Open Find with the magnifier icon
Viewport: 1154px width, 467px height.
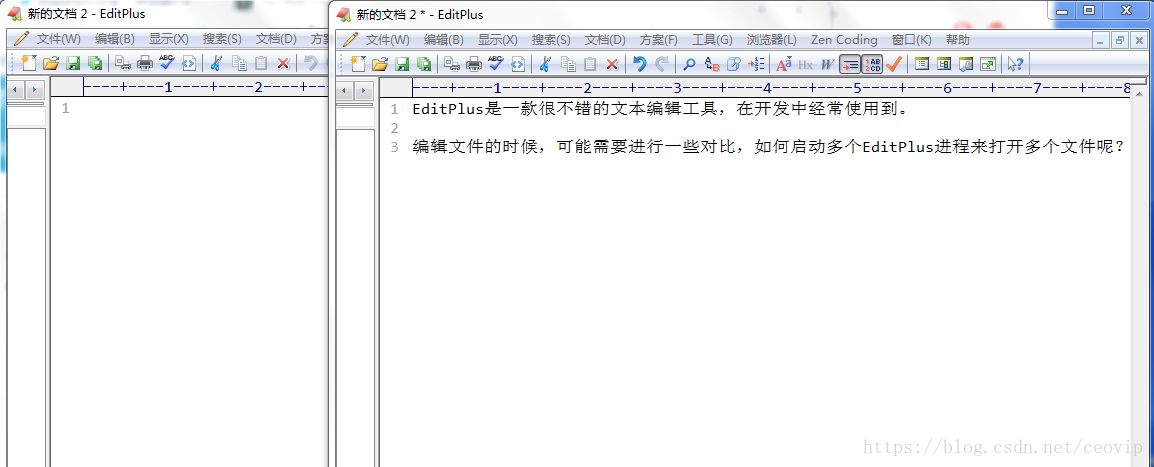pyautogui.click(x=689, y=64)
